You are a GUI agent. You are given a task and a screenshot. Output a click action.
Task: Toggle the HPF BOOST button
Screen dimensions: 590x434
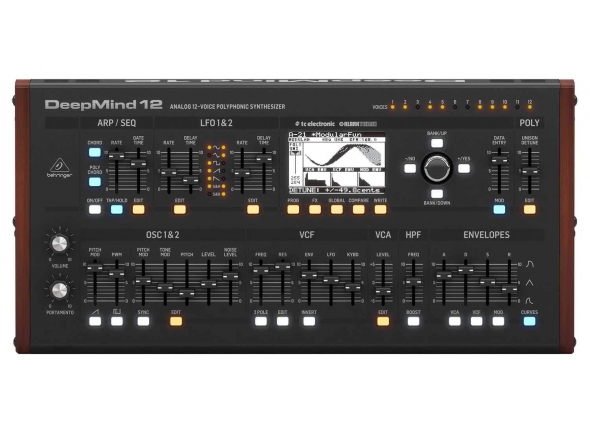tap(413, 321)
